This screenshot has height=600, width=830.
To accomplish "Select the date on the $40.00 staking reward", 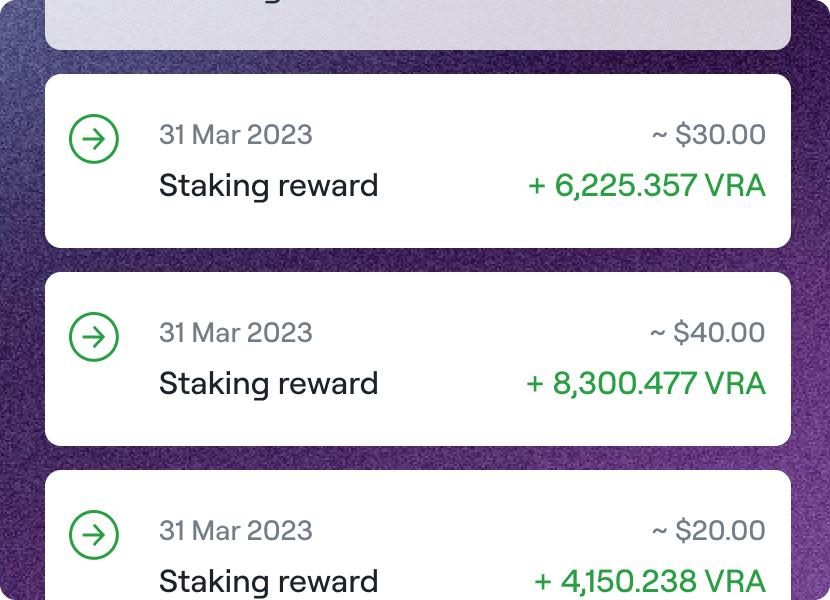I will click(235, 333).
